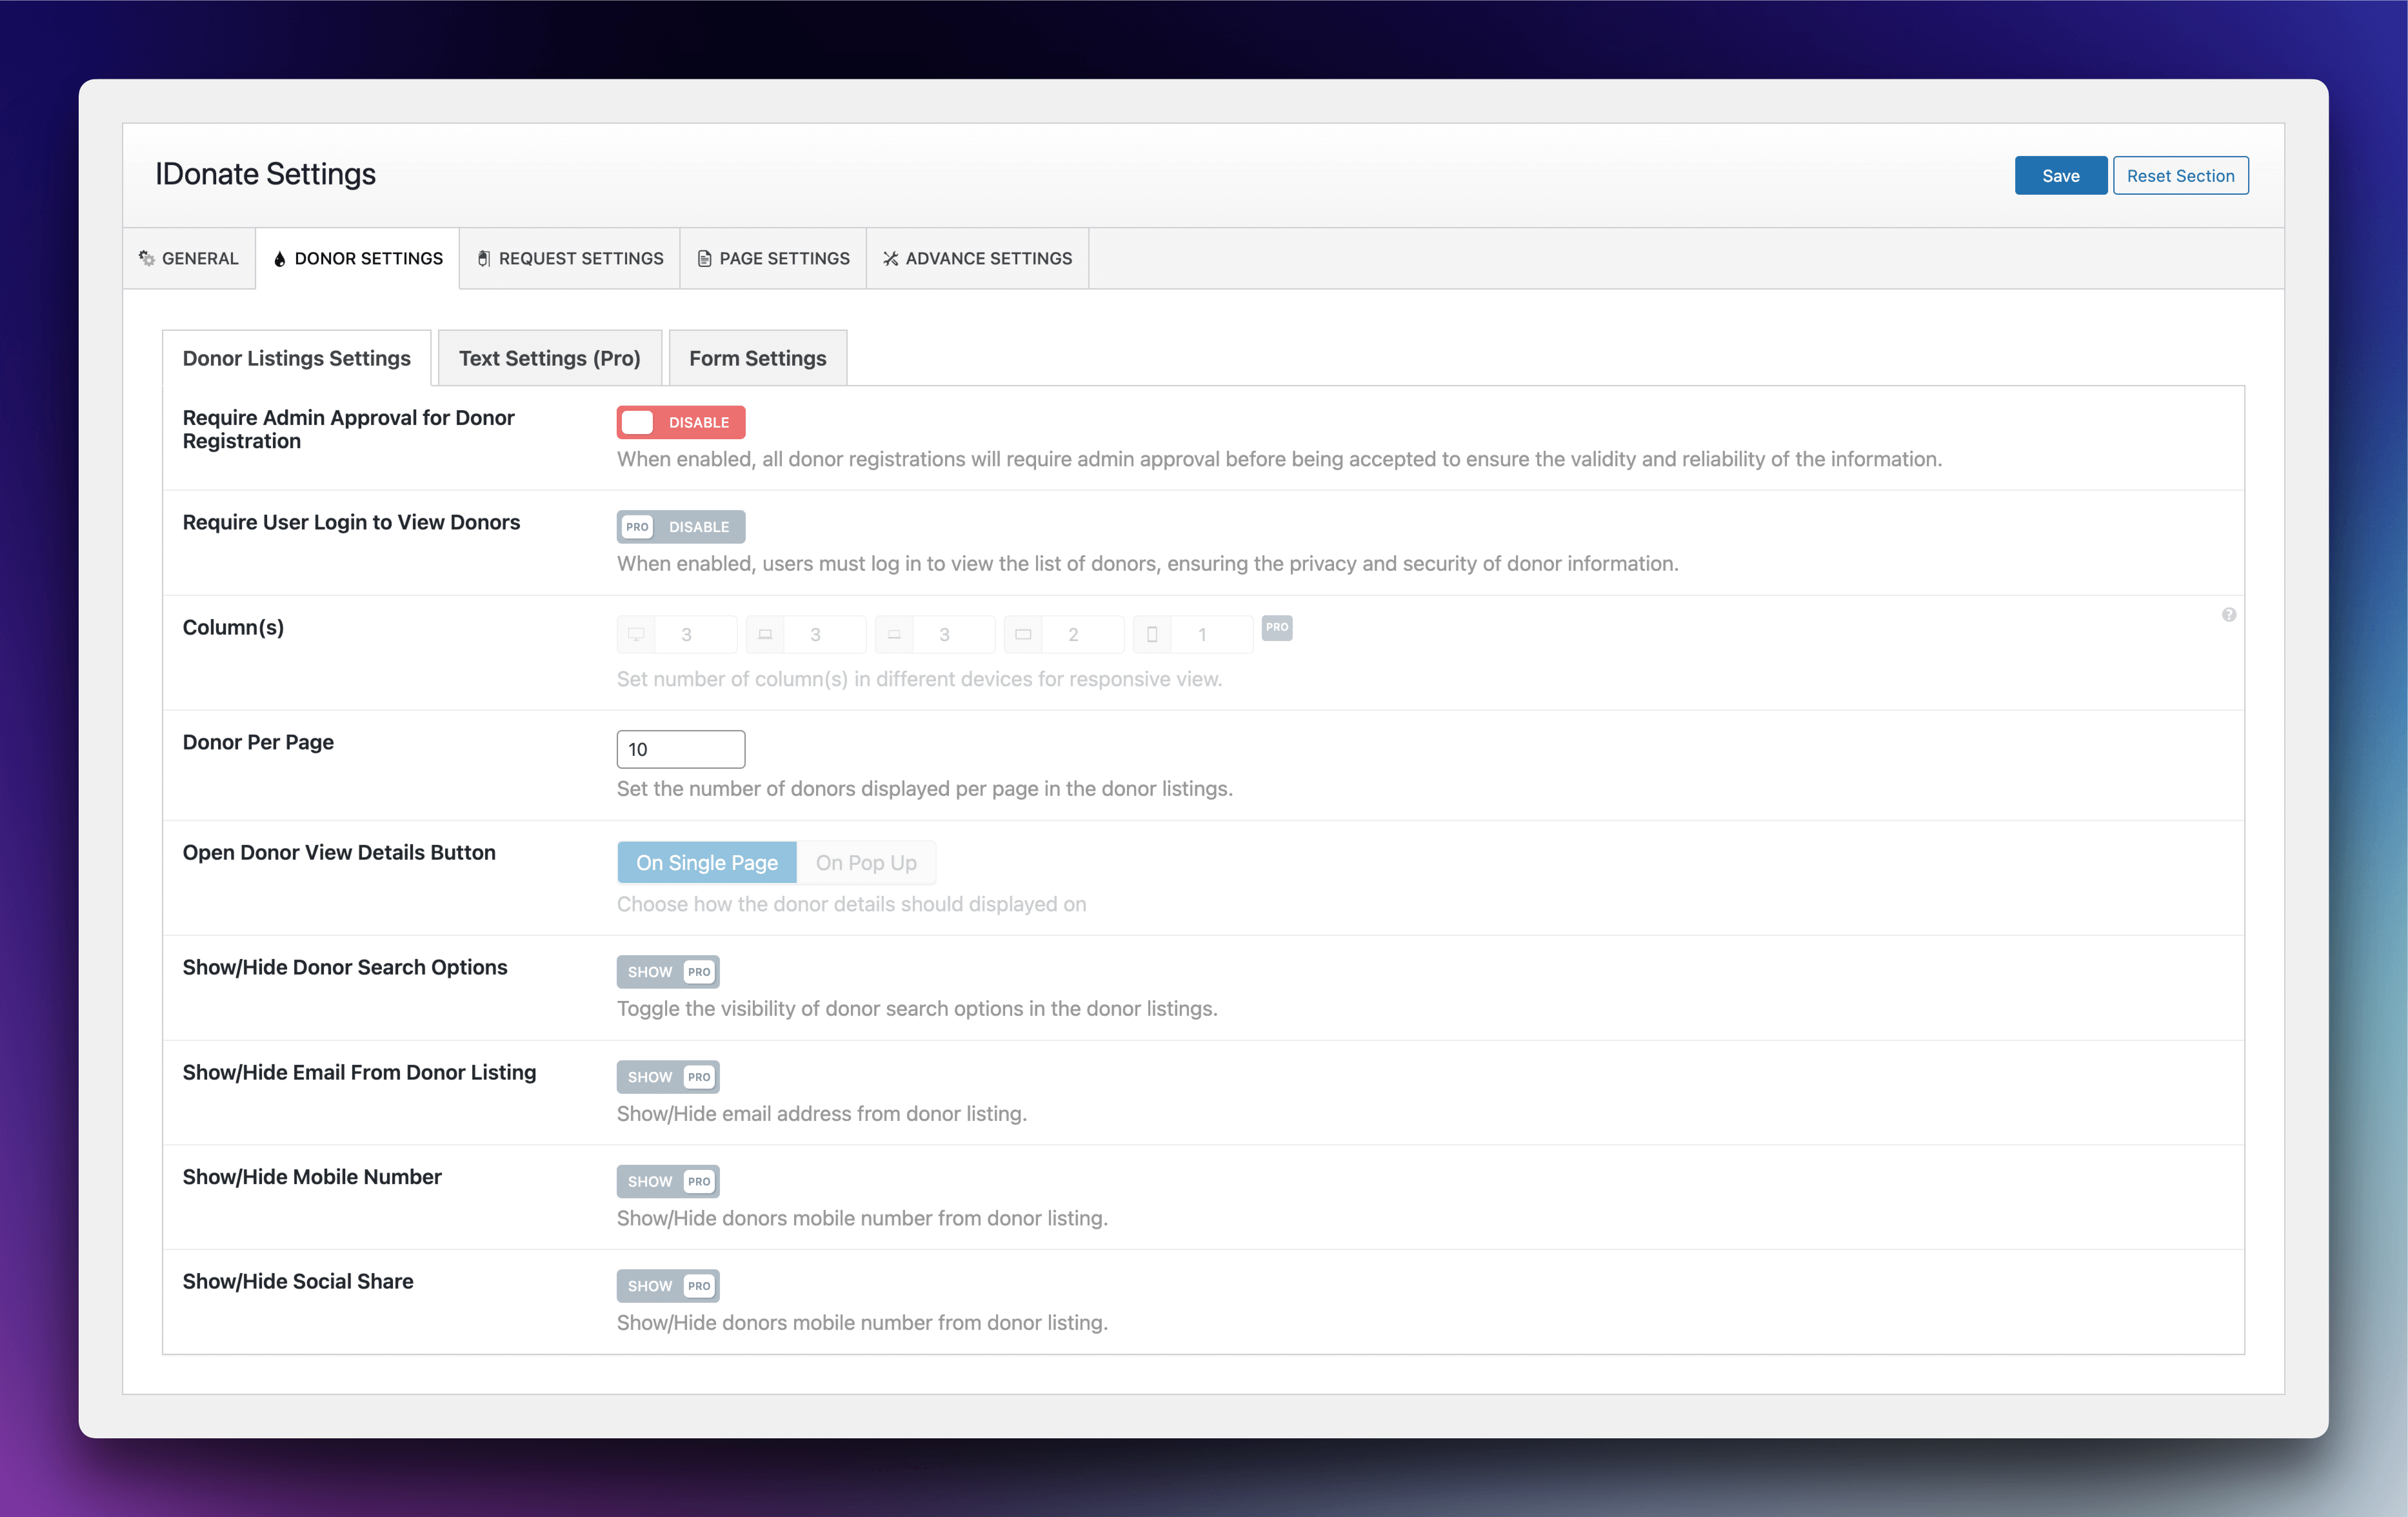Click the PRO badge next to Column(s) inputs
2408x1517 pixels.
tap(1277, 627)
